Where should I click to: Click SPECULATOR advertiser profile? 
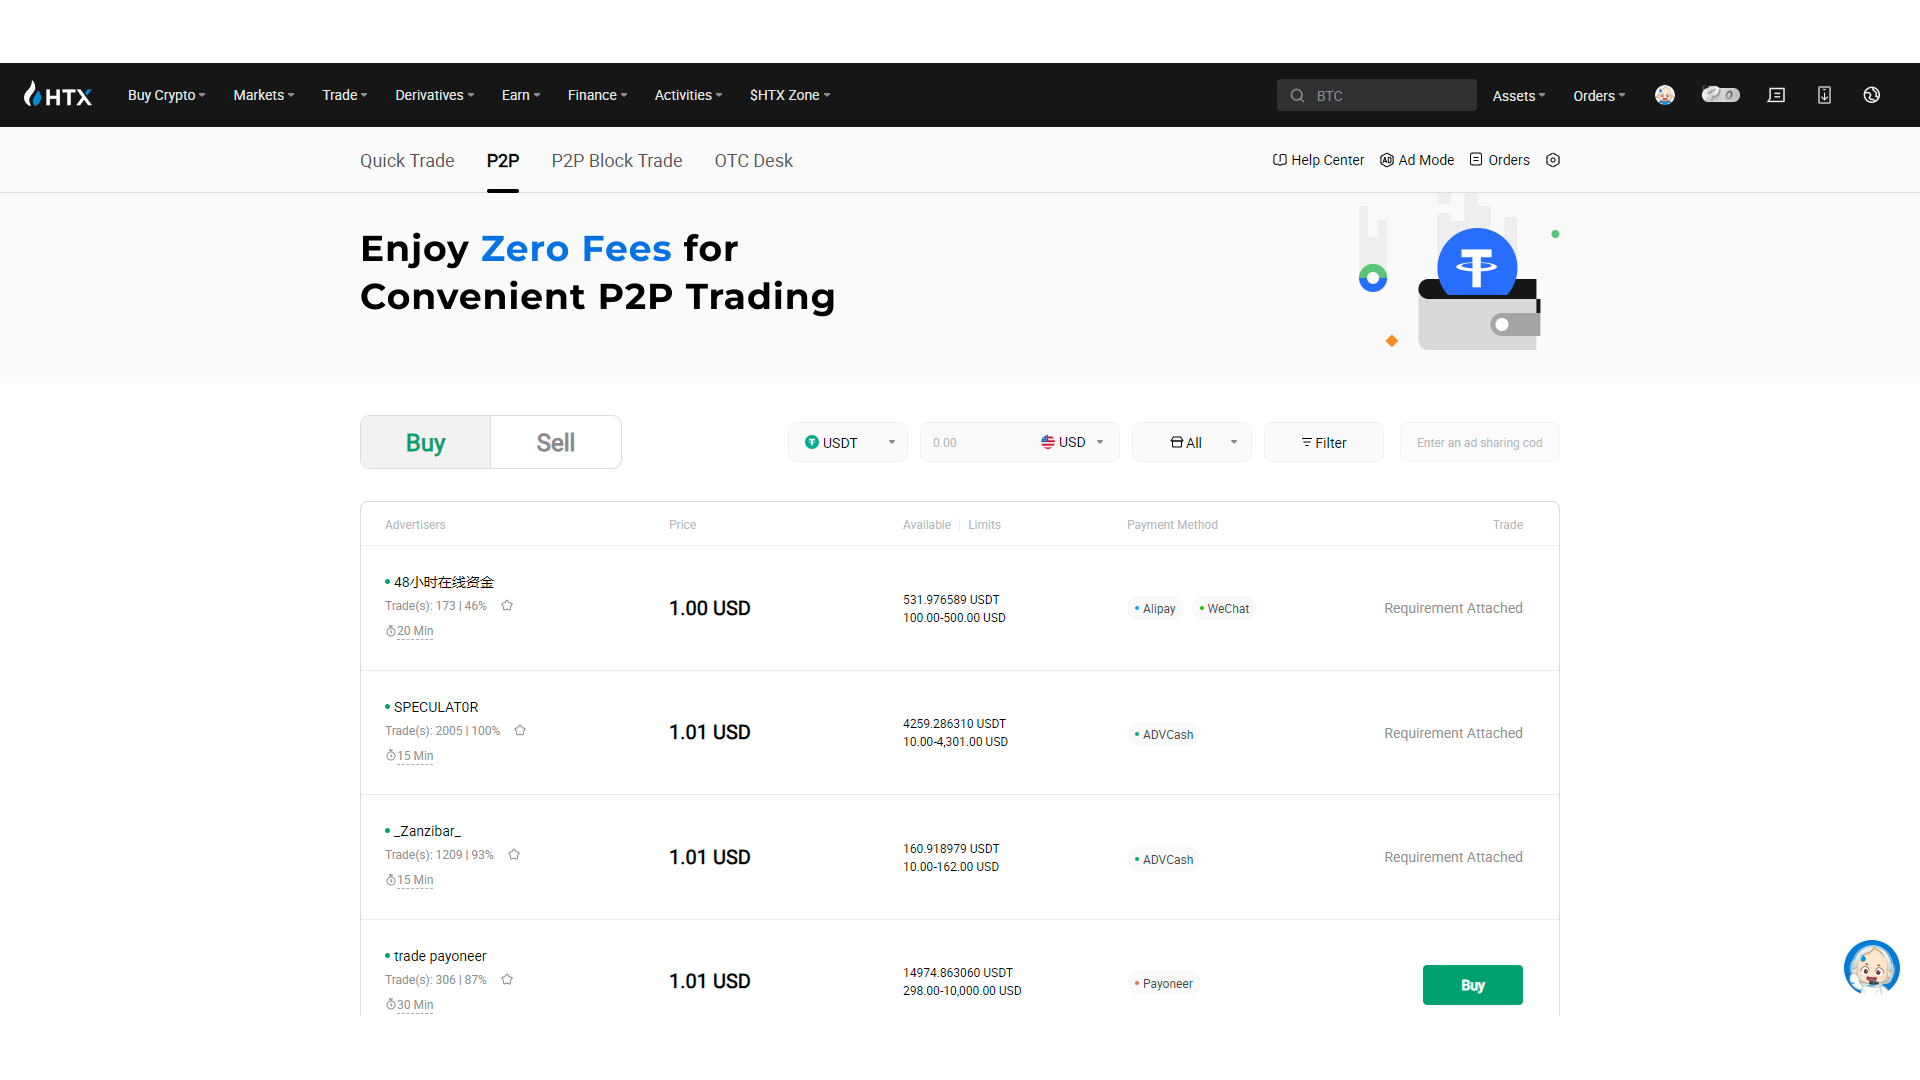click(435, 707)
